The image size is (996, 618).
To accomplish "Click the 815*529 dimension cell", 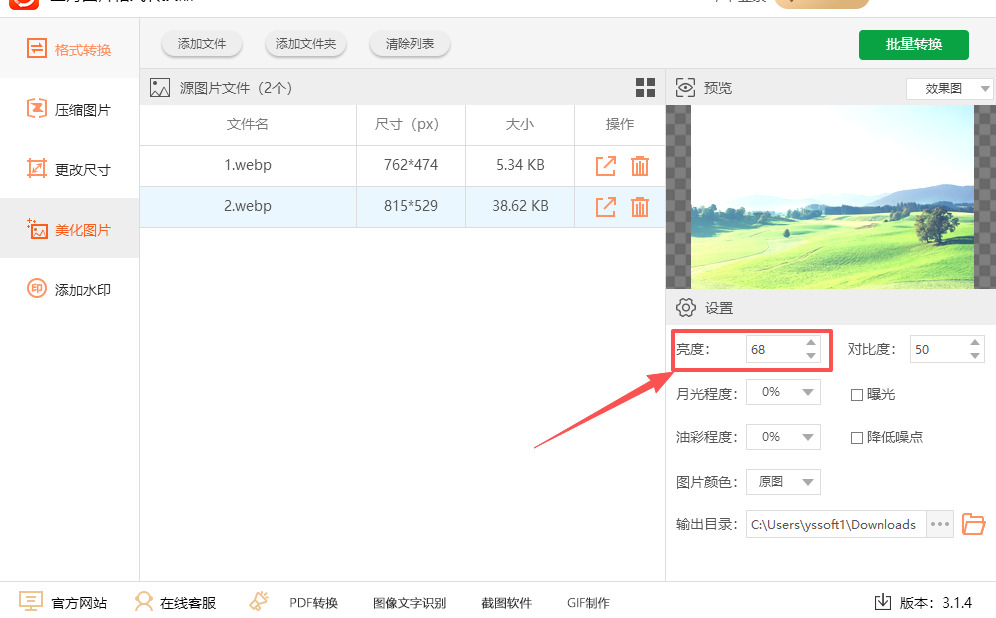I will pos(411,206).
